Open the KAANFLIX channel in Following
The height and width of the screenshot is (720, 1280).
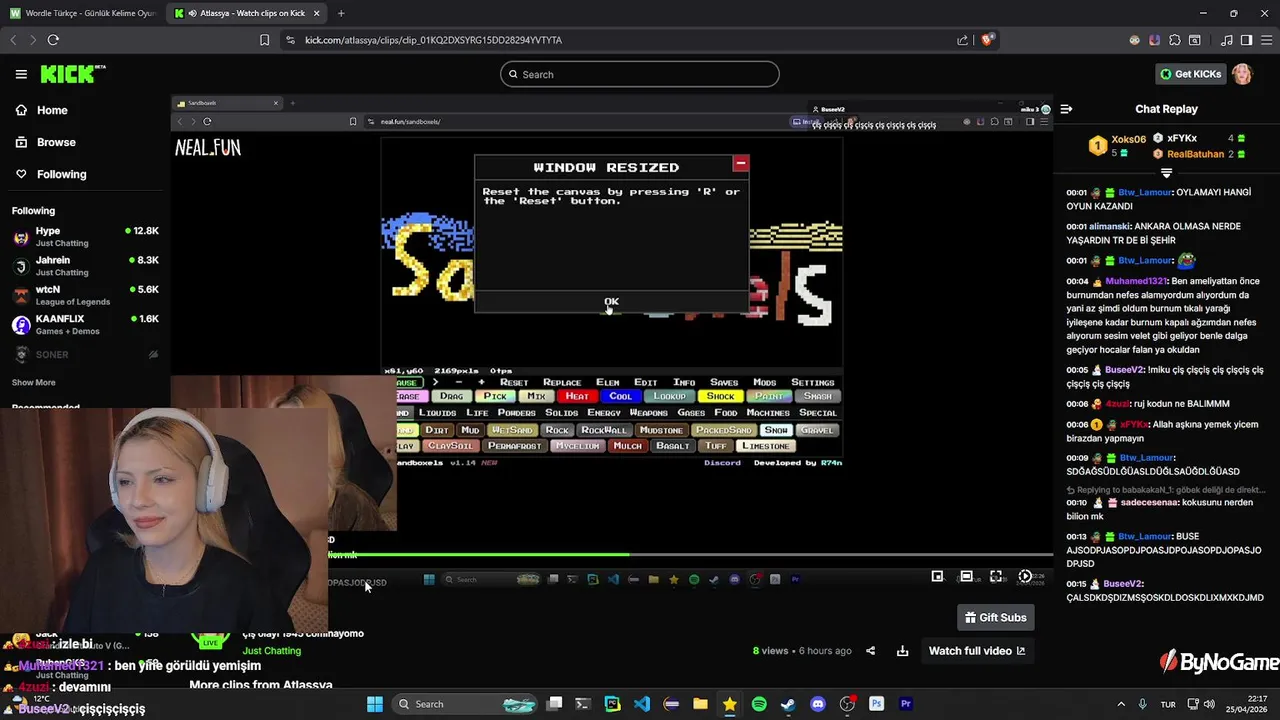tap(85, 324)
